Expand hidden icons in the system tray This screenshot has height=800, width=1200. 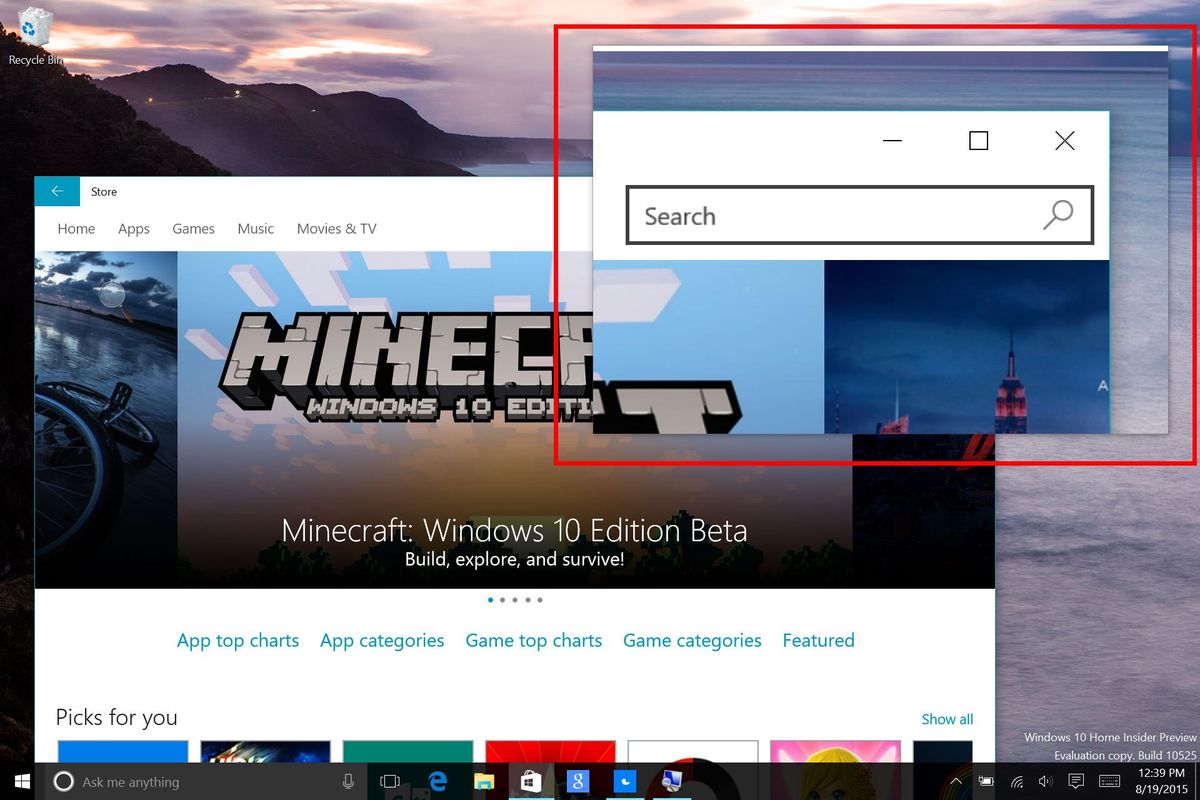(x=956, y=781)
